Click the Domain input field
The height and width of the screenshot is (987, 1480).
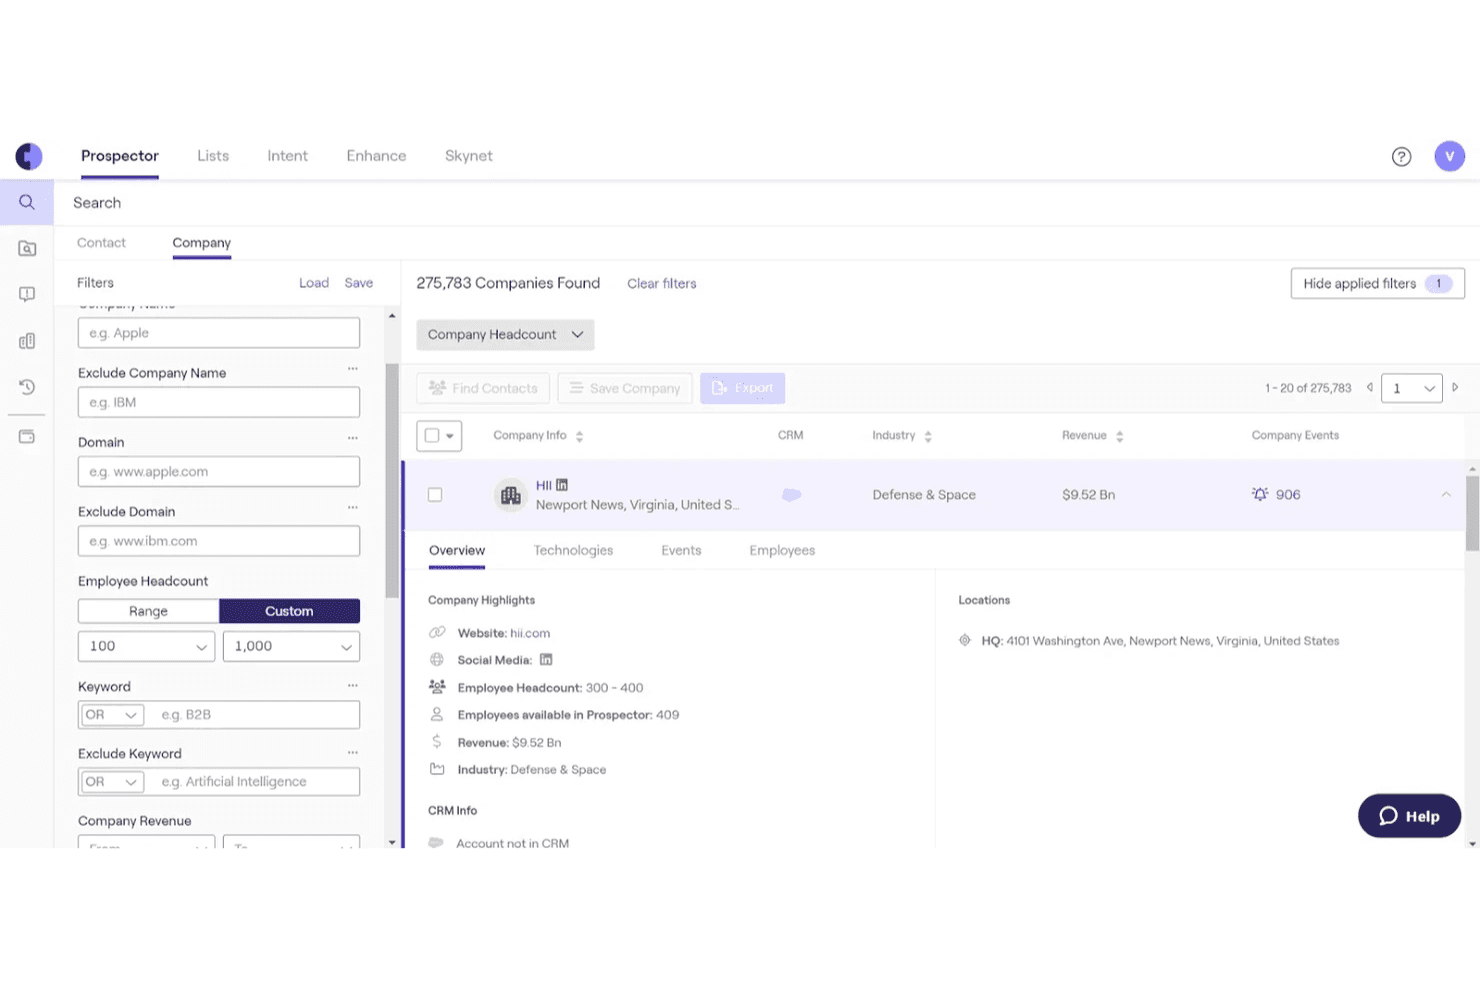(219, 471)
